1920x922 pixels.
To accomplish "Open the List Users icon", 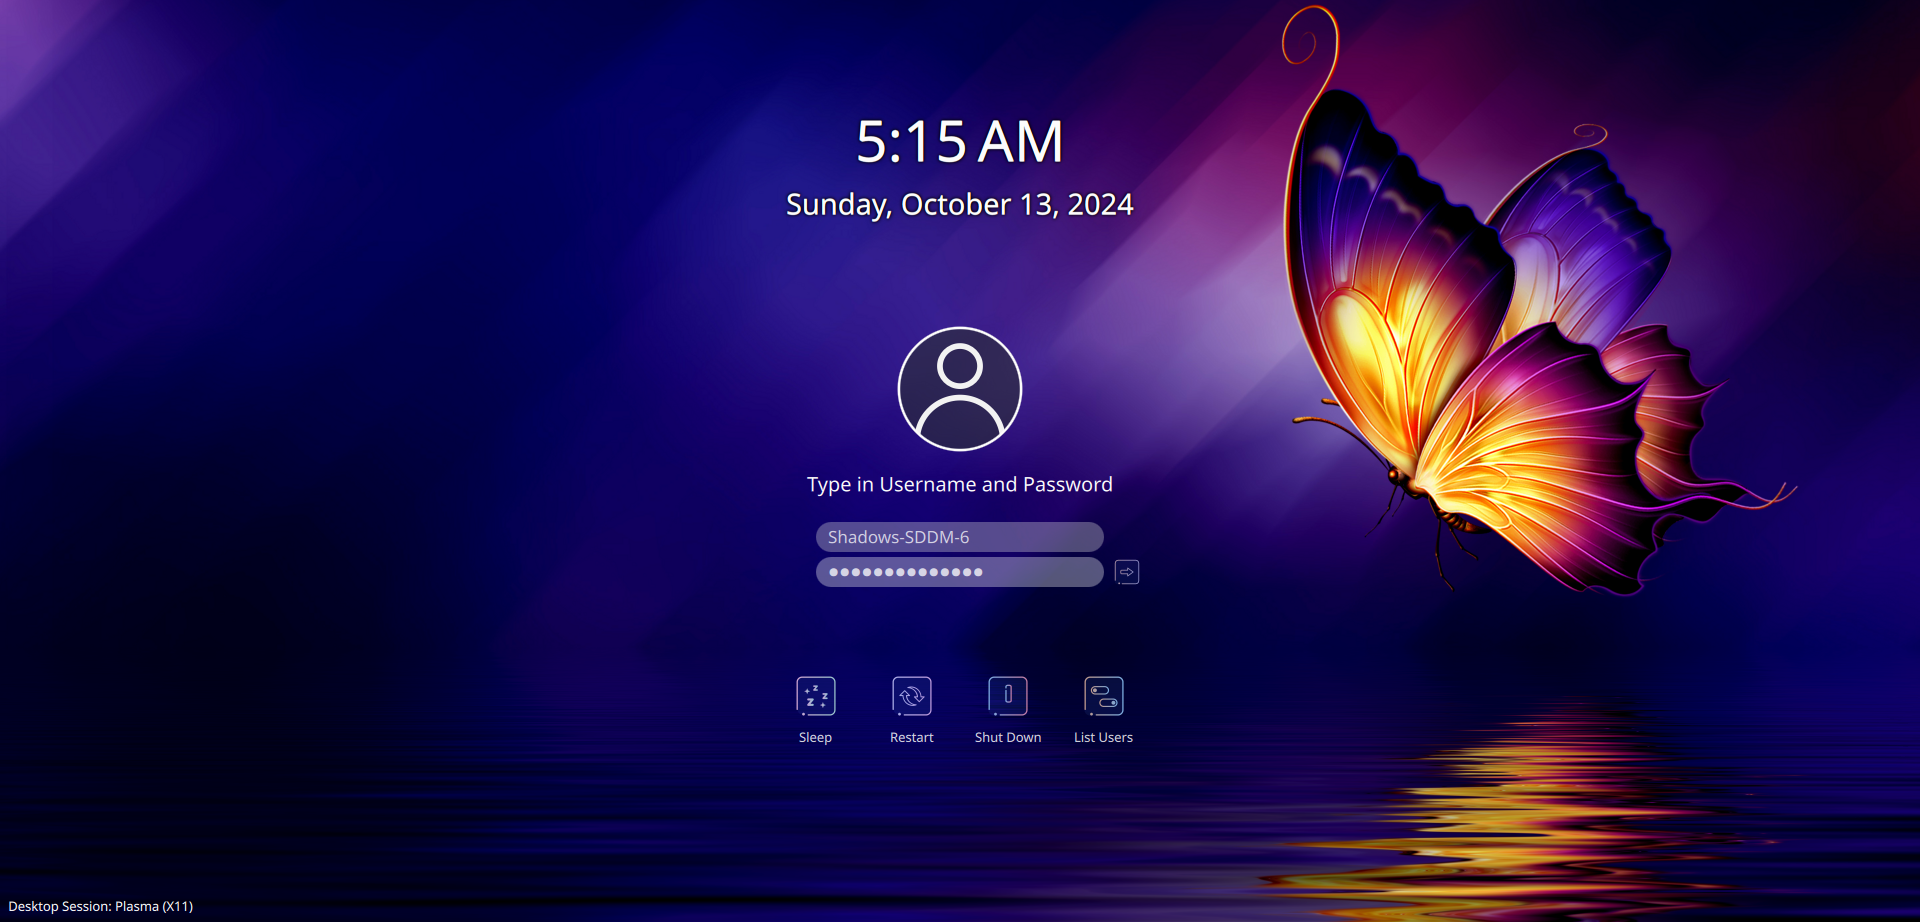I will [1104, 696].
